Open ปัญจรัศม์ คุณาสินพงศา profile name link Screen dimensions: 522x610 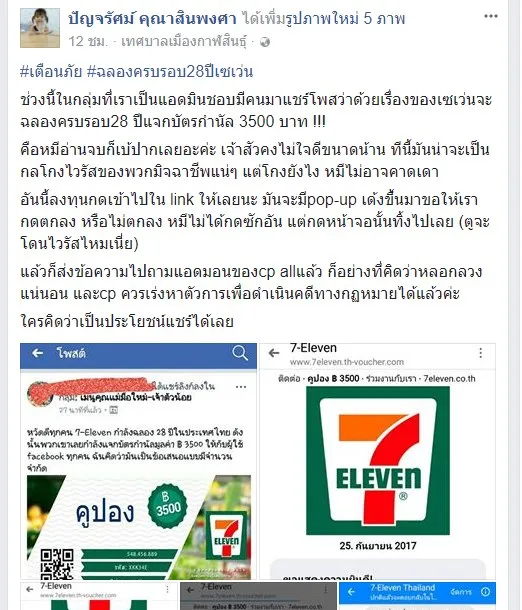[x=152, y=18]
